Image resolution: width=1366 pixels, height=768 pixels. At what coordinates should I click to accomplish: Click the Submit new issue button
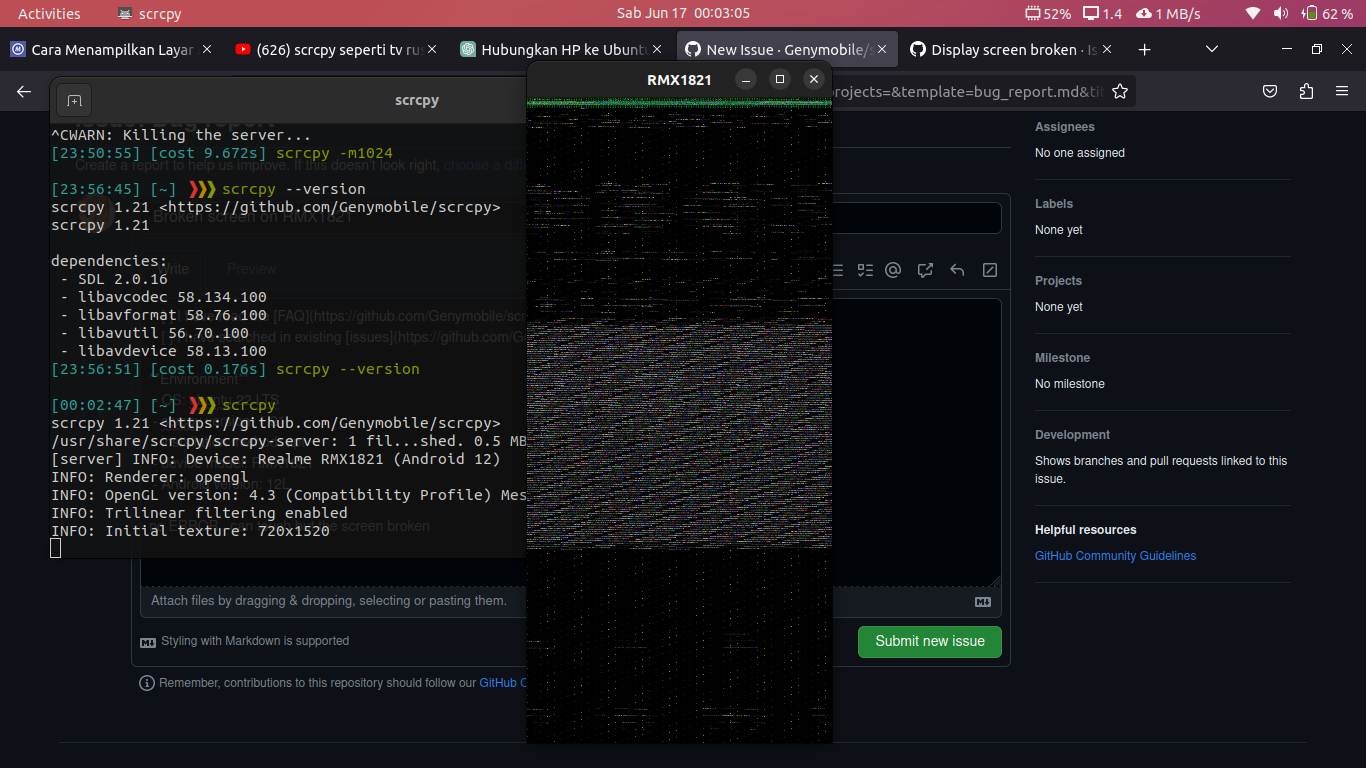coord(929,641)
